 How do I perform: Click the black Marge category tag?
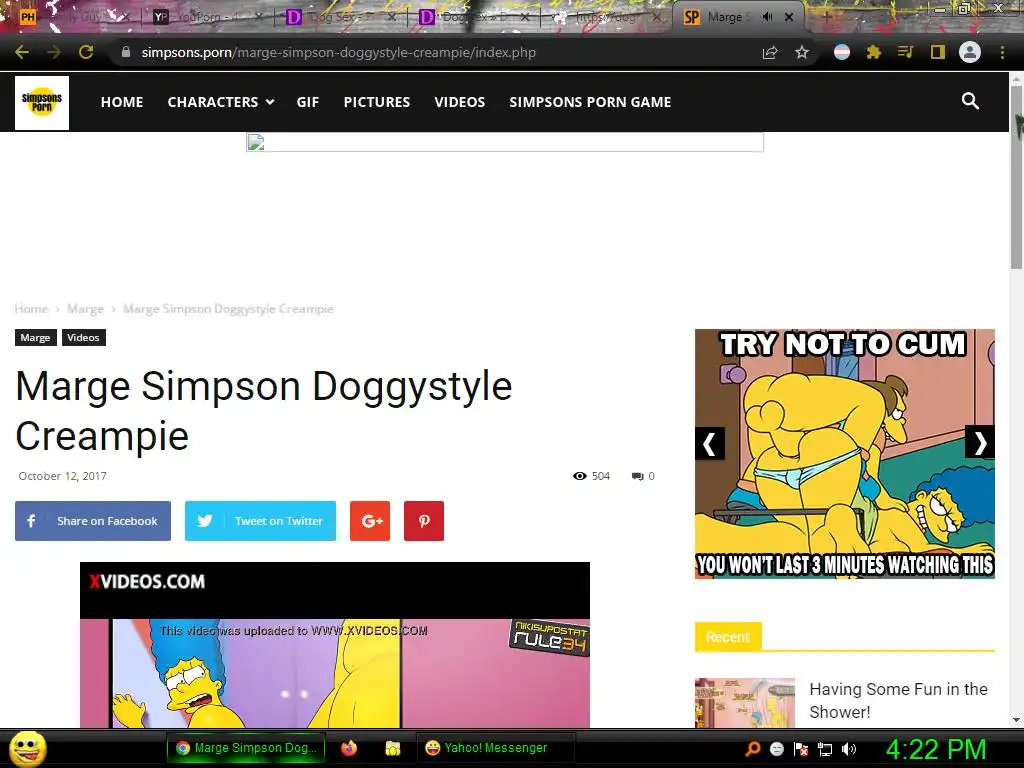pyautogui.click(x=35, y=338)
